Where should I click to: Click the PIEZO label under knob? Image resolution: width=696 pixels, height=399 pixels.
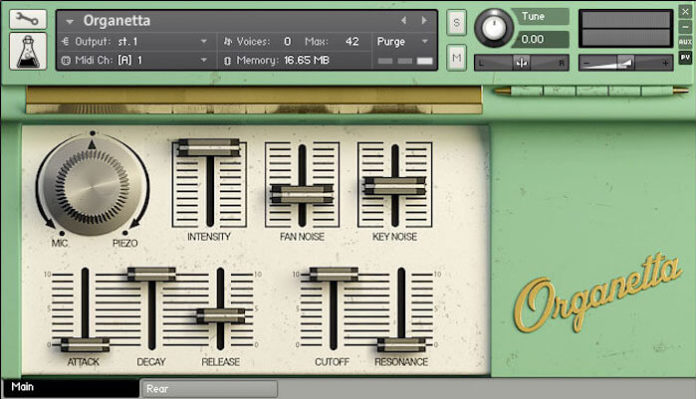125,243
